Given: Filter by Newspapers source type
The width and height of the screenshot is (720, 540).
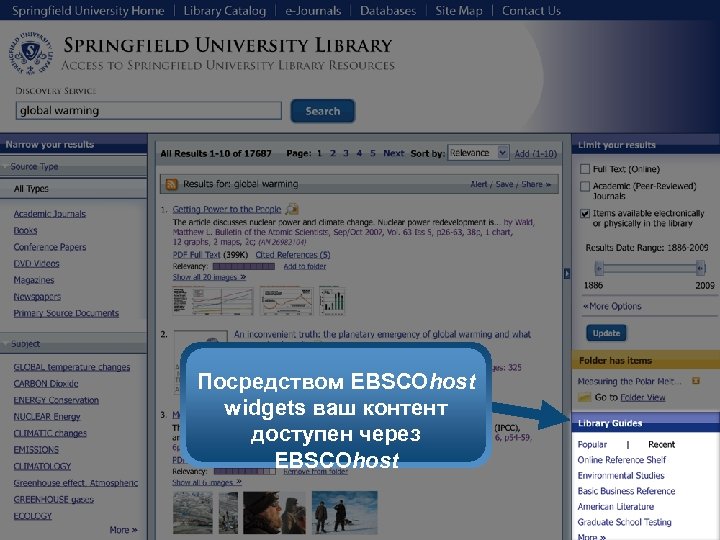Looking at the screenshot, I should click(x=37, y=297).
